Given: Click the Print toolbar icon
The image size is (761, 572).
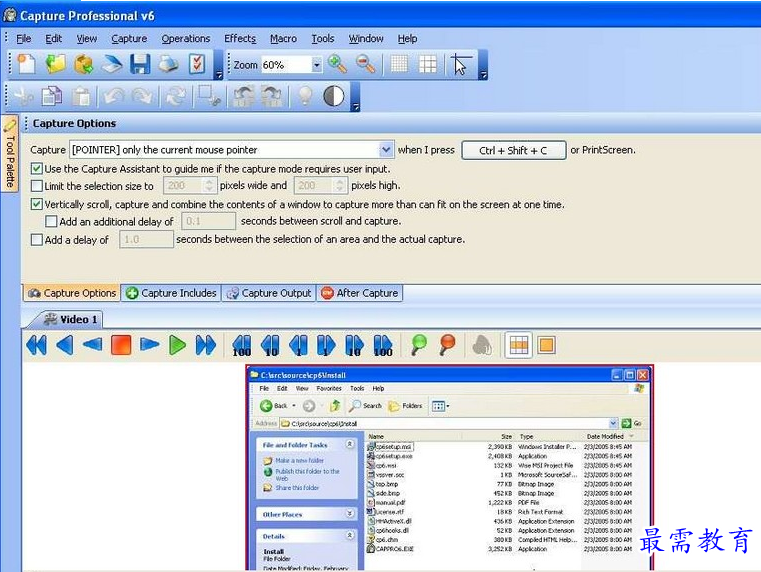Looking at the screenshot, I should click(x=168, y=64).
